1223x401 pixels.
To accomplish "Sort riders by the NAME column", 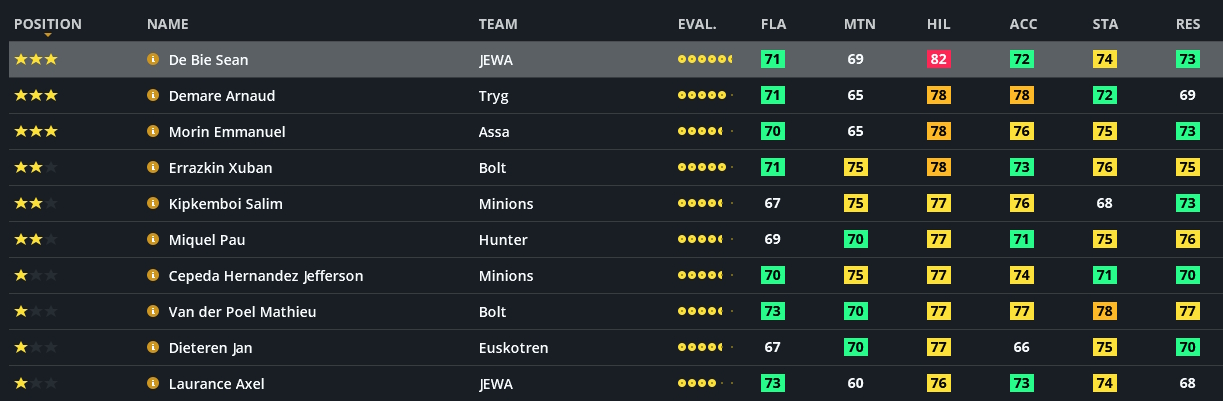I will (167, 24).
